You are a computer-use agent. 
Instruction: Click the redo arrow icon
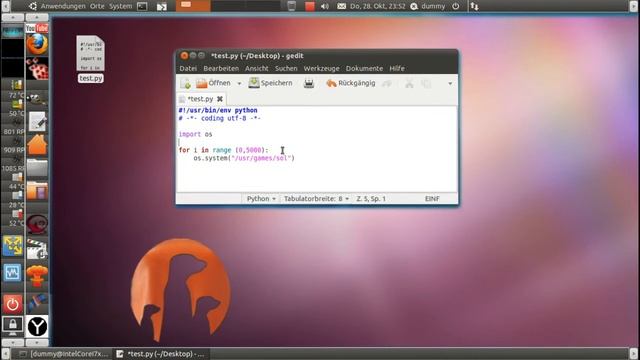tap(386, 83)
